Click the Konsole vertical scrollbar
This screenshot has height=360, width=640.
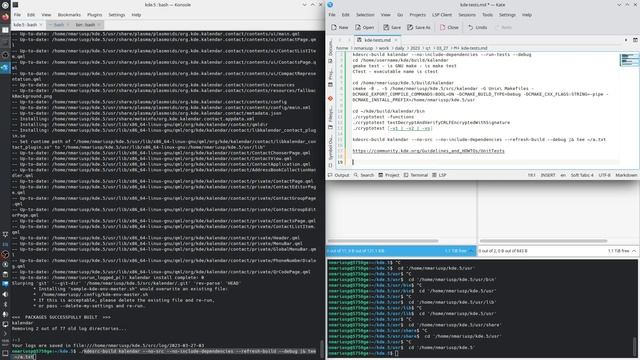(322, 349)
